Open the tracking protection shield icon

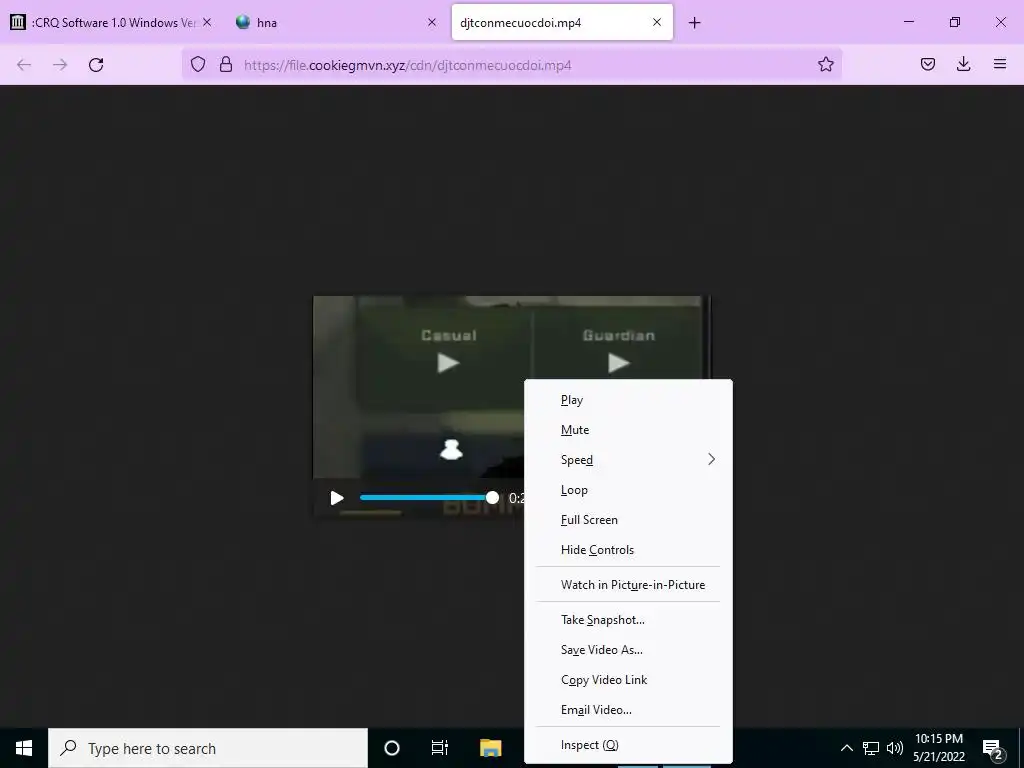coord(198,65)
